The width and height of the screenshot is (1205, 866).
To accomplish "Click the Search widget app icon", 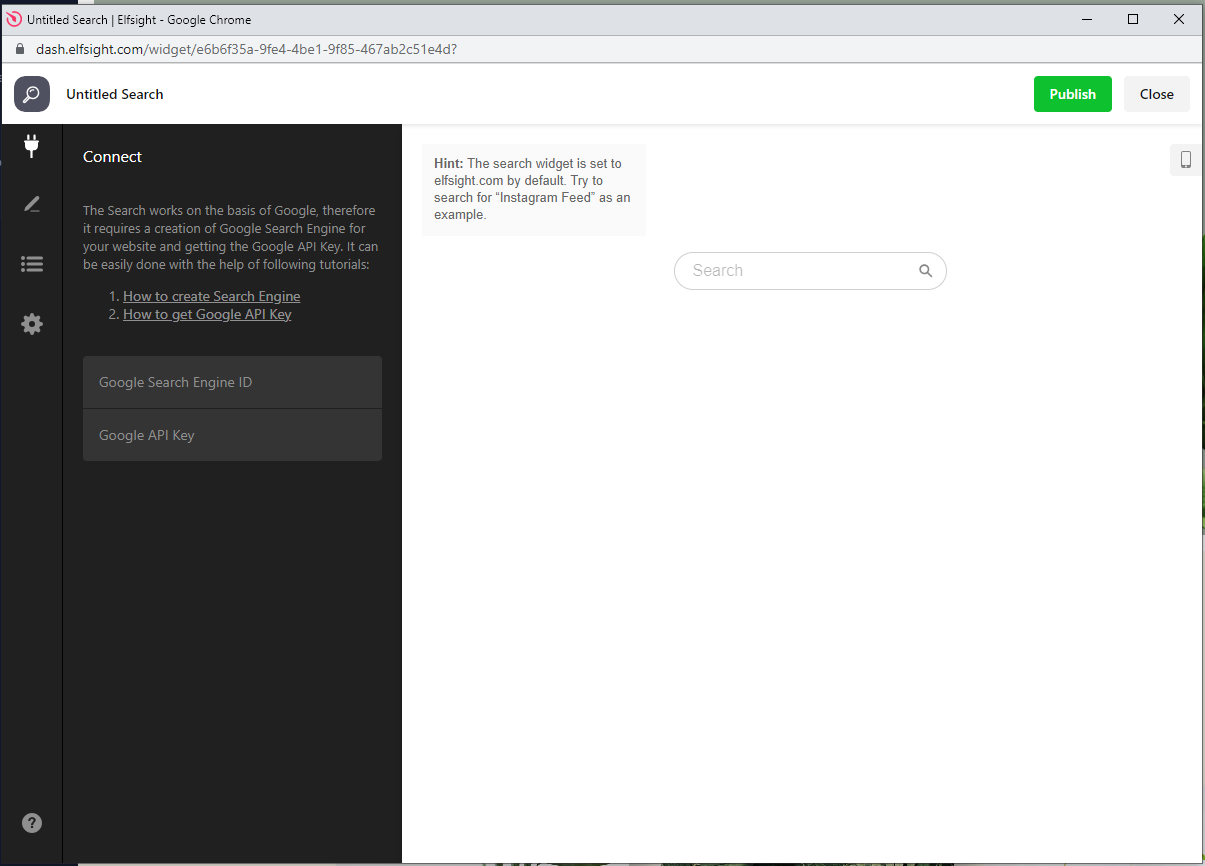I will click(32, 94).
